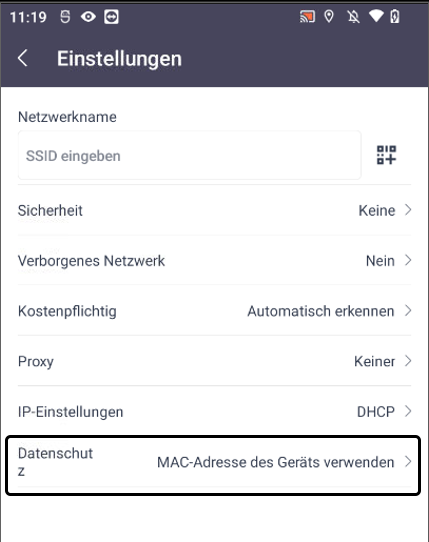The image size is (429, 542).
Task: Tap the Keine security value
Action: coord(377,211)
